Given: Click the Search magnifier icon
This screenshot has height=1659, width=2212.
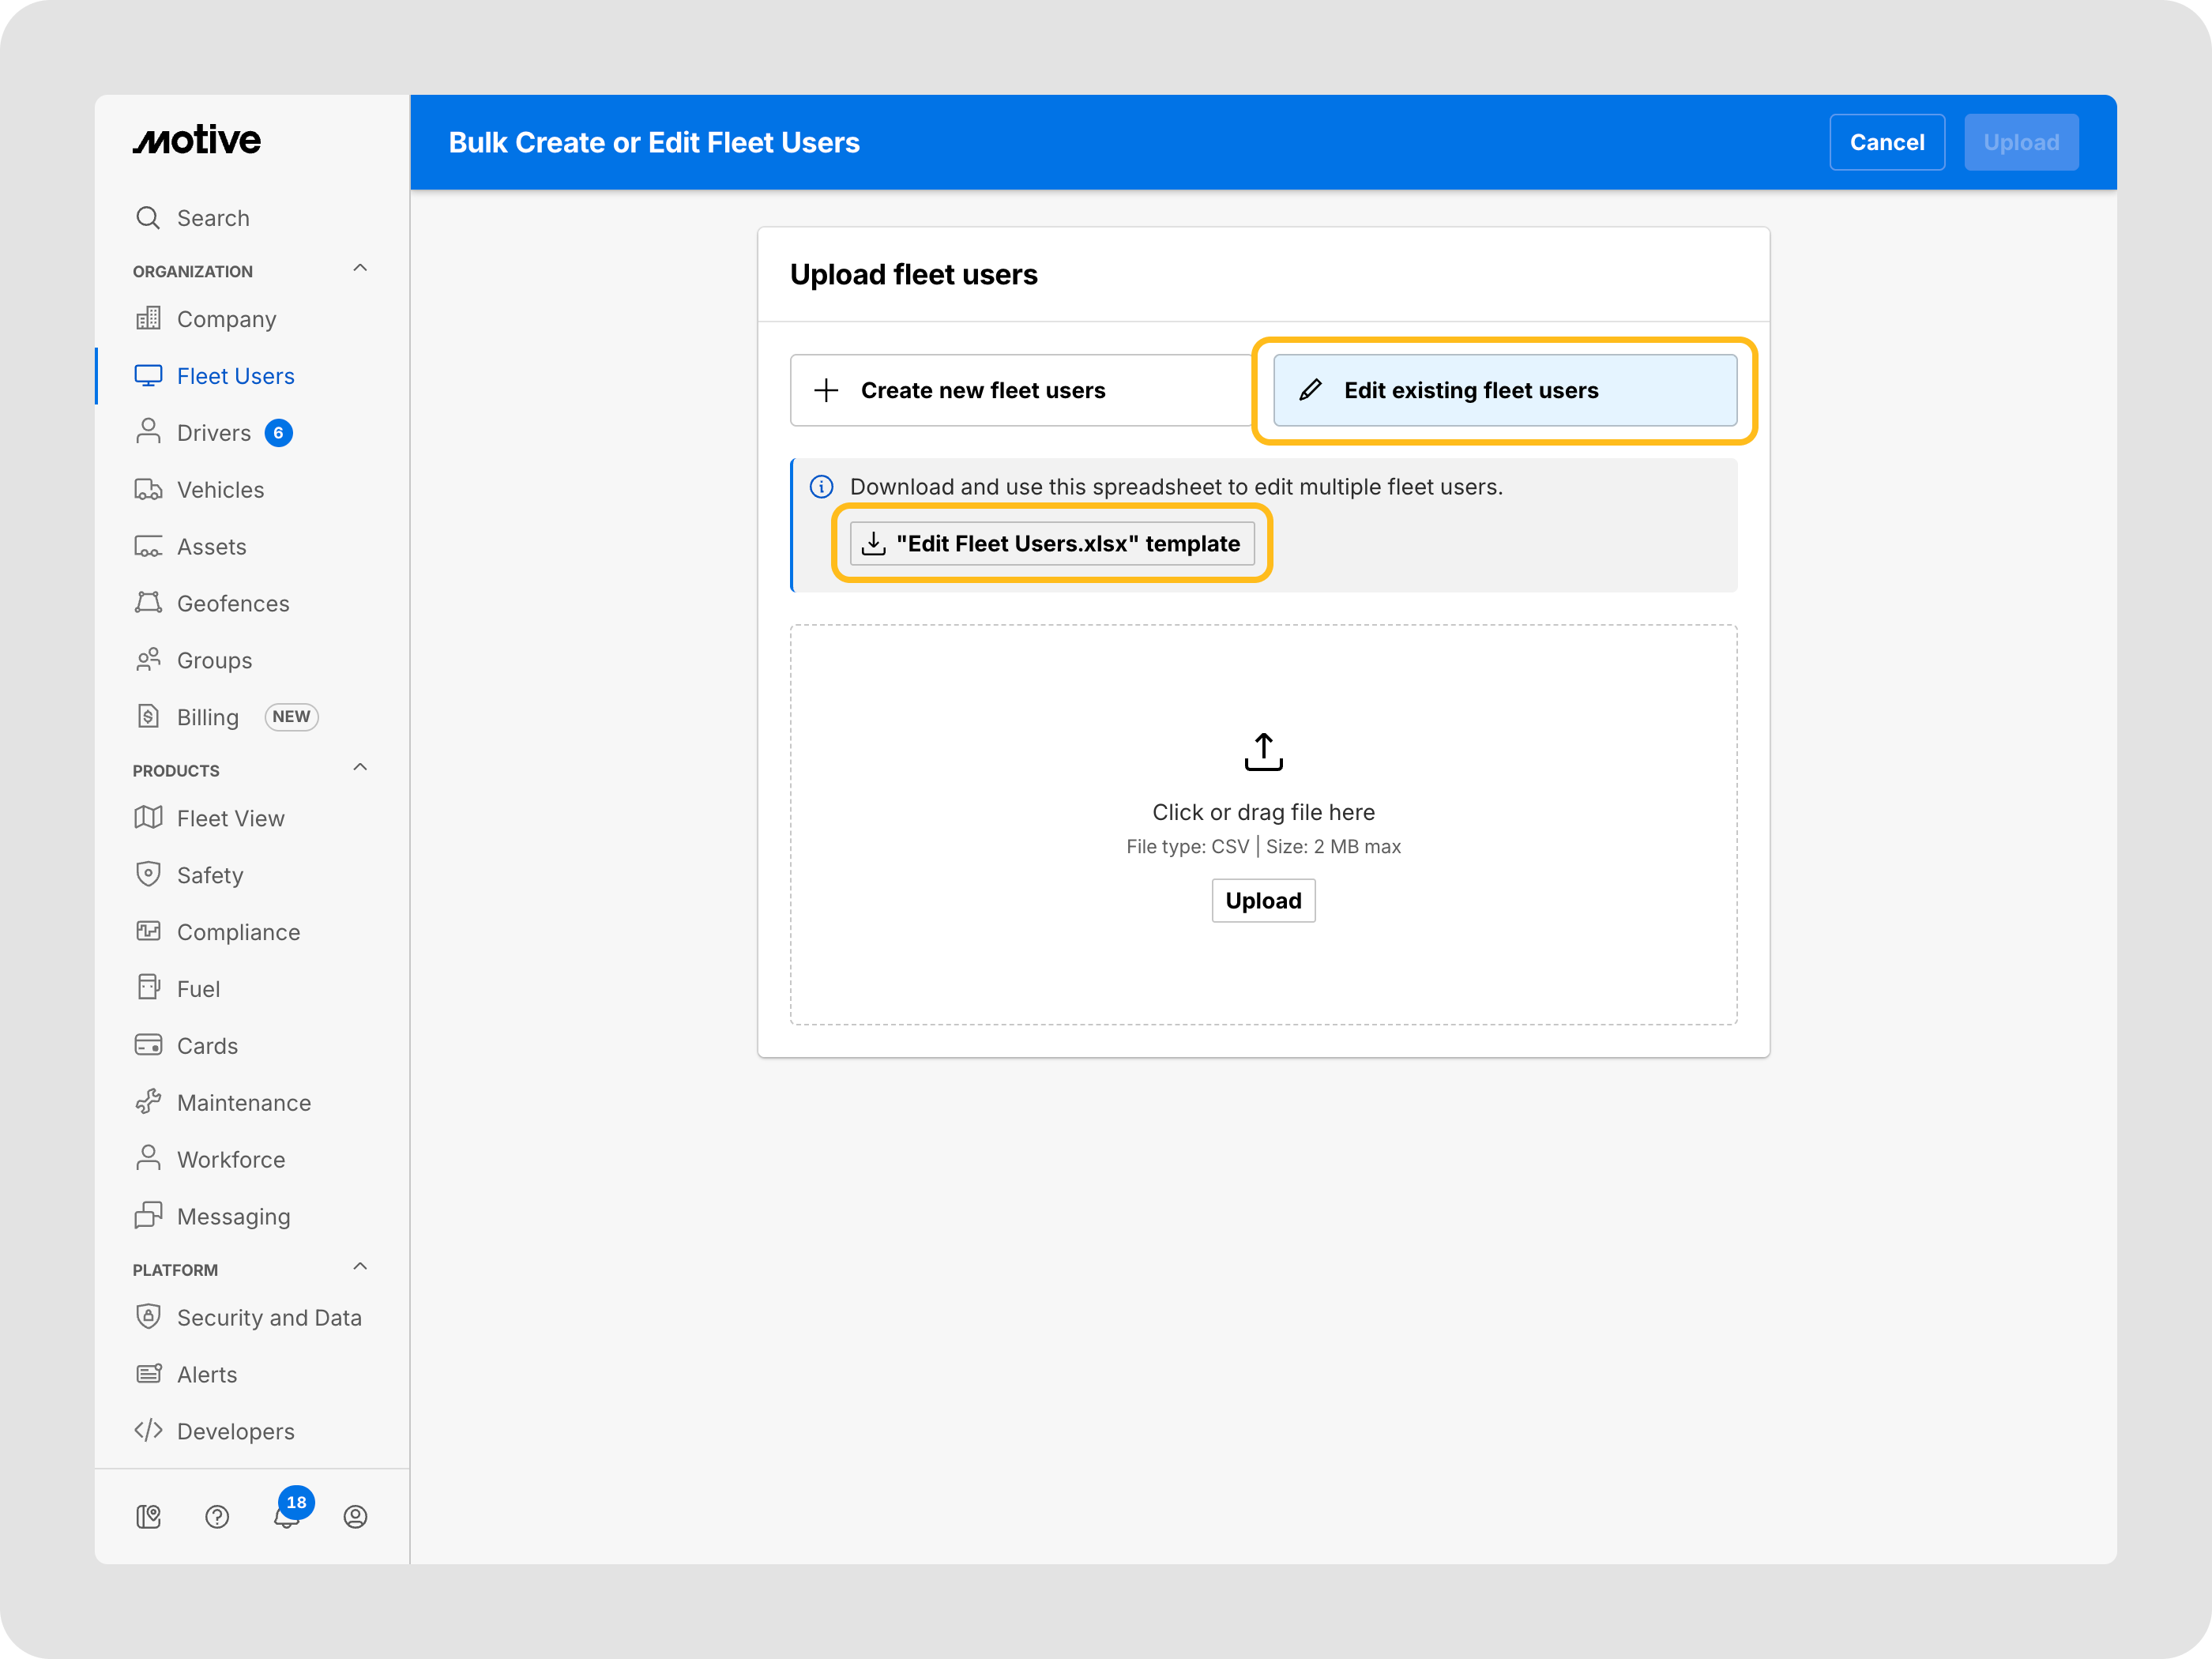Looking at the screenshot, I should tap(148, 218).
